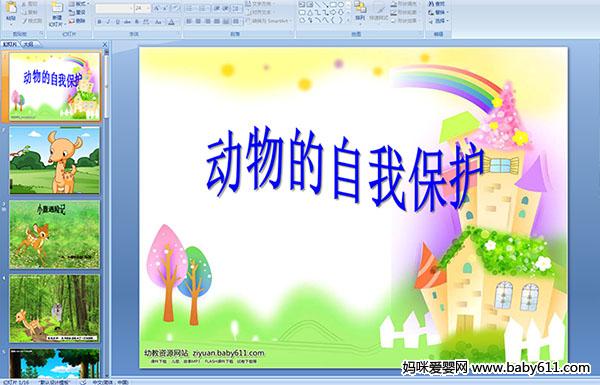The image size is (600, 385).
Task: Select the slide 1 title thumbnail
Action: tap(54, 86)
